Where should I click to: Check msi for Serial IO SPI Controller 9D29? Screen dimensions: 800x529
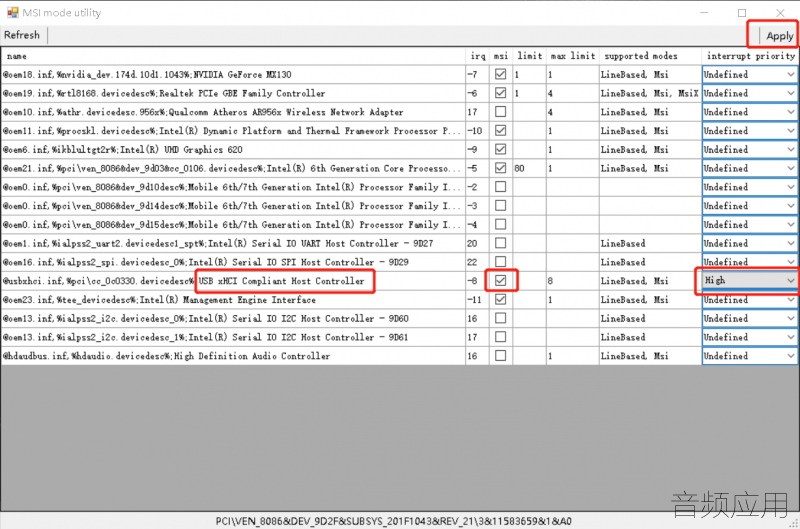[501, 262]
